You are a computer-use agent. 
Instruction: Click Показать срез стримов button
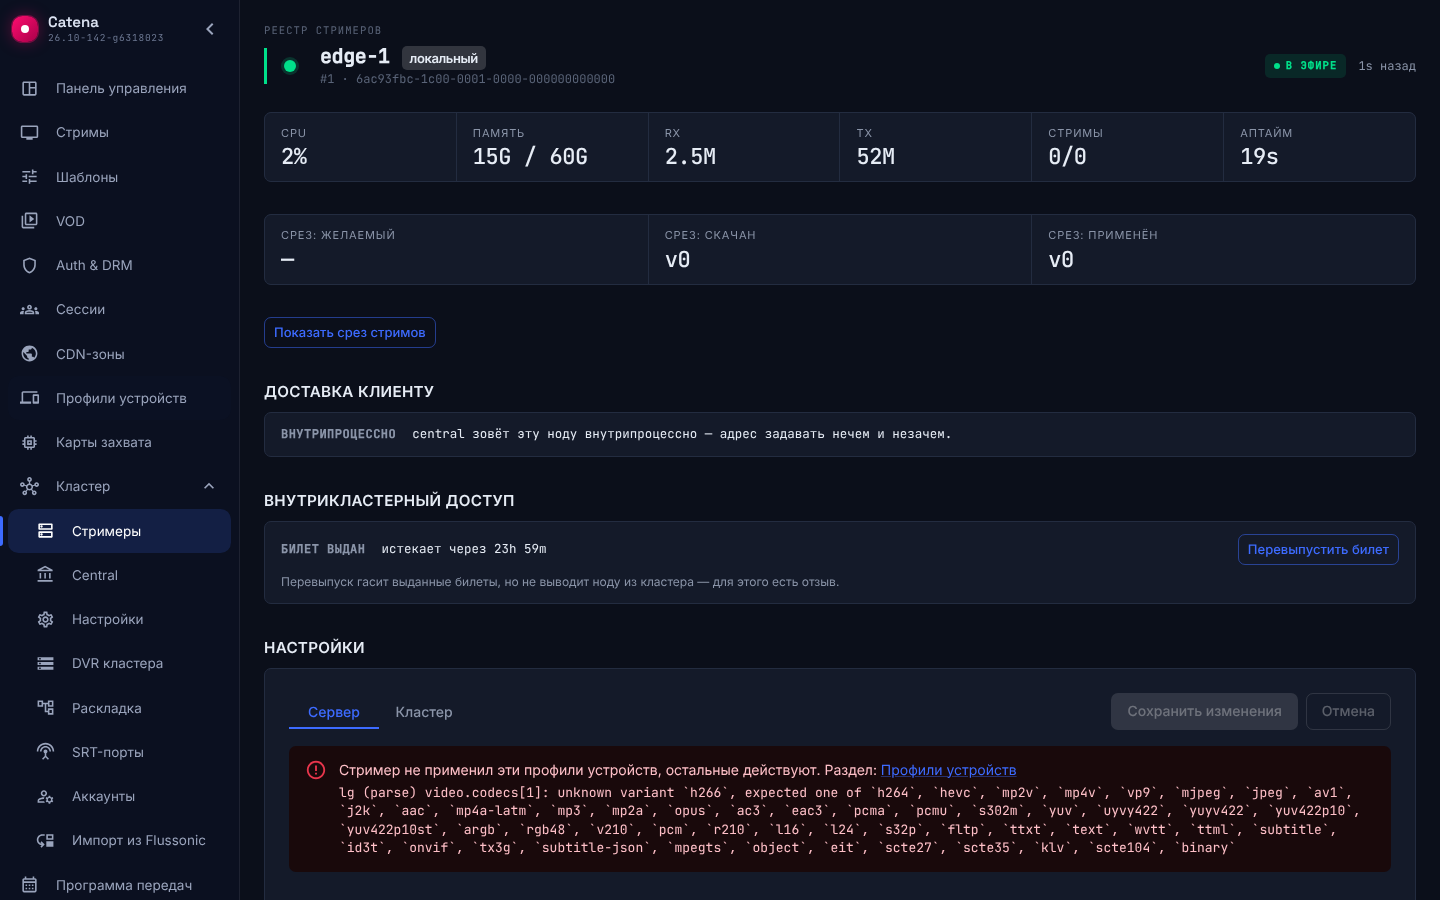[x=350, y=333]
